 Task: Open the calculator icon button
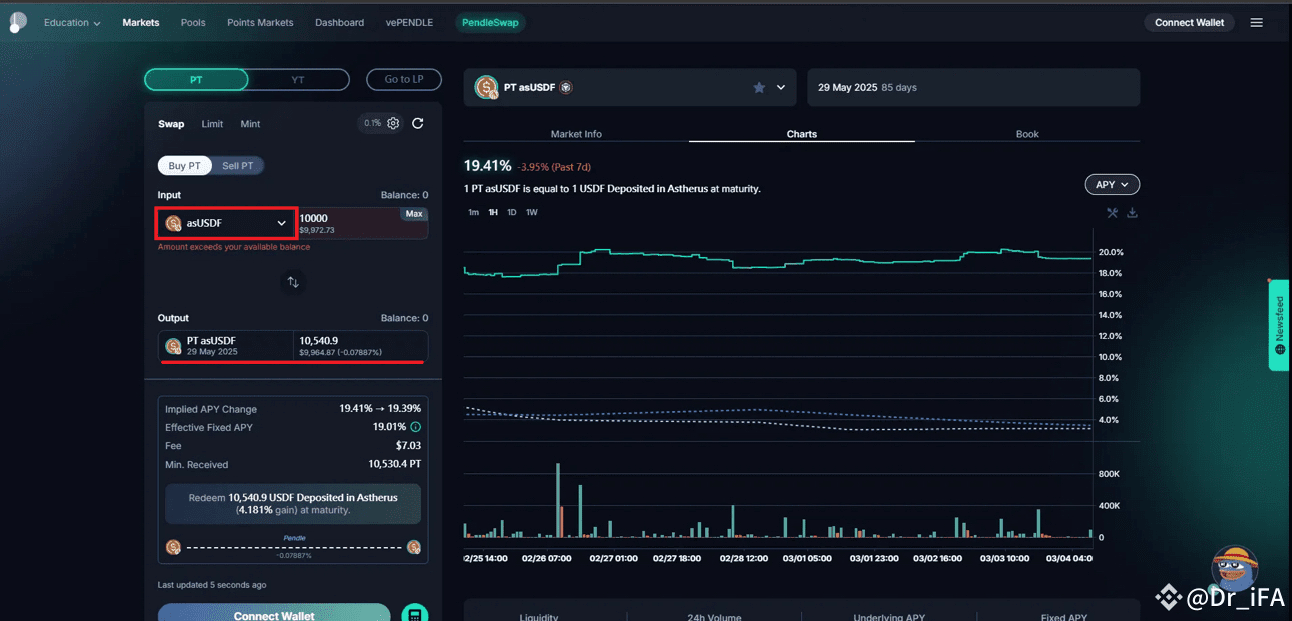[414, 614]
